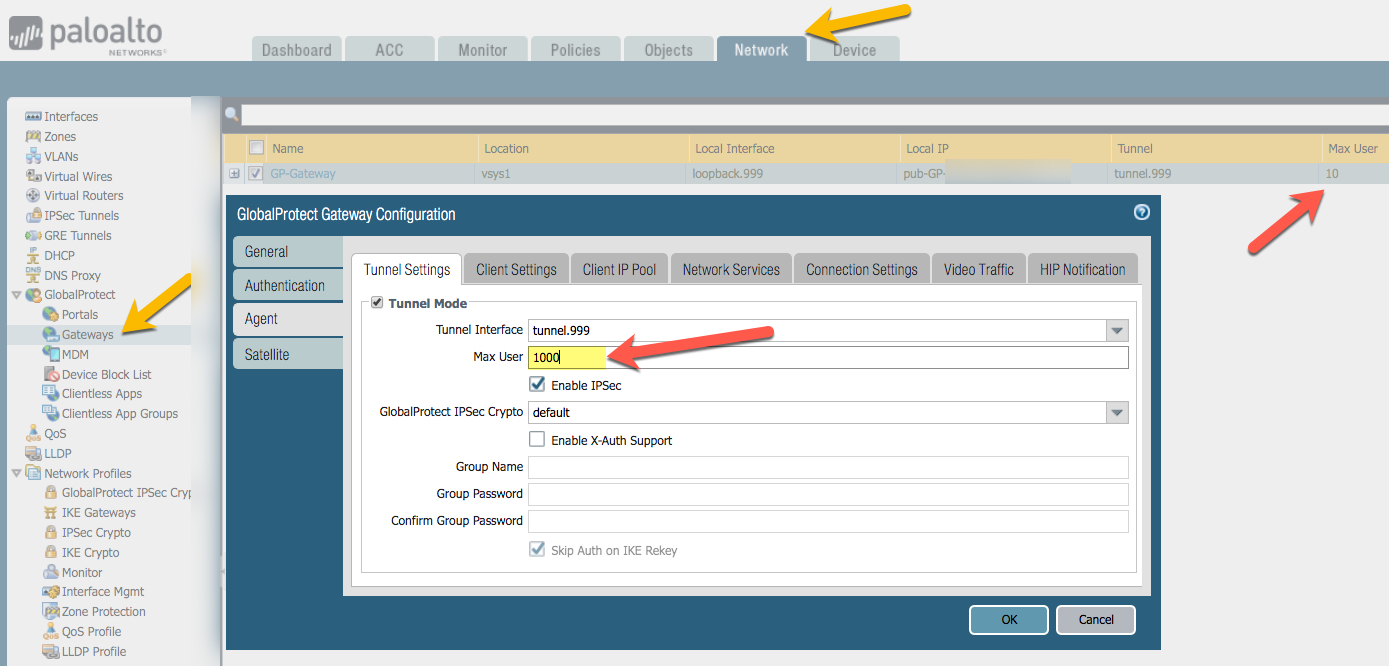1389x666 pixels.
Task: Switch to the Objects tab
Action: pos(669,50)
